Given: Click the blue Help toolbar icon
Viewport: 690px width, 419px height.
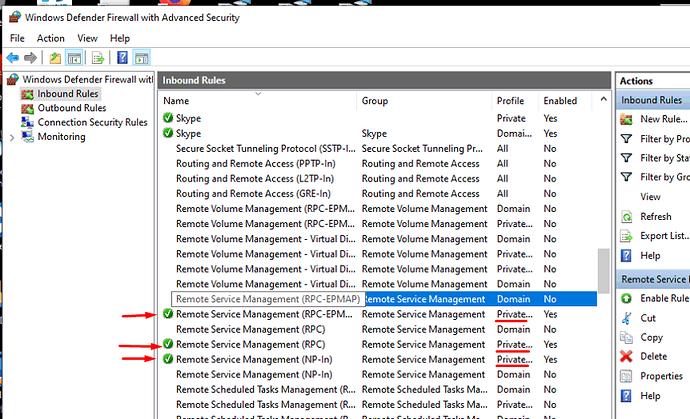Looking at the screenshot, I should (122, 58).
